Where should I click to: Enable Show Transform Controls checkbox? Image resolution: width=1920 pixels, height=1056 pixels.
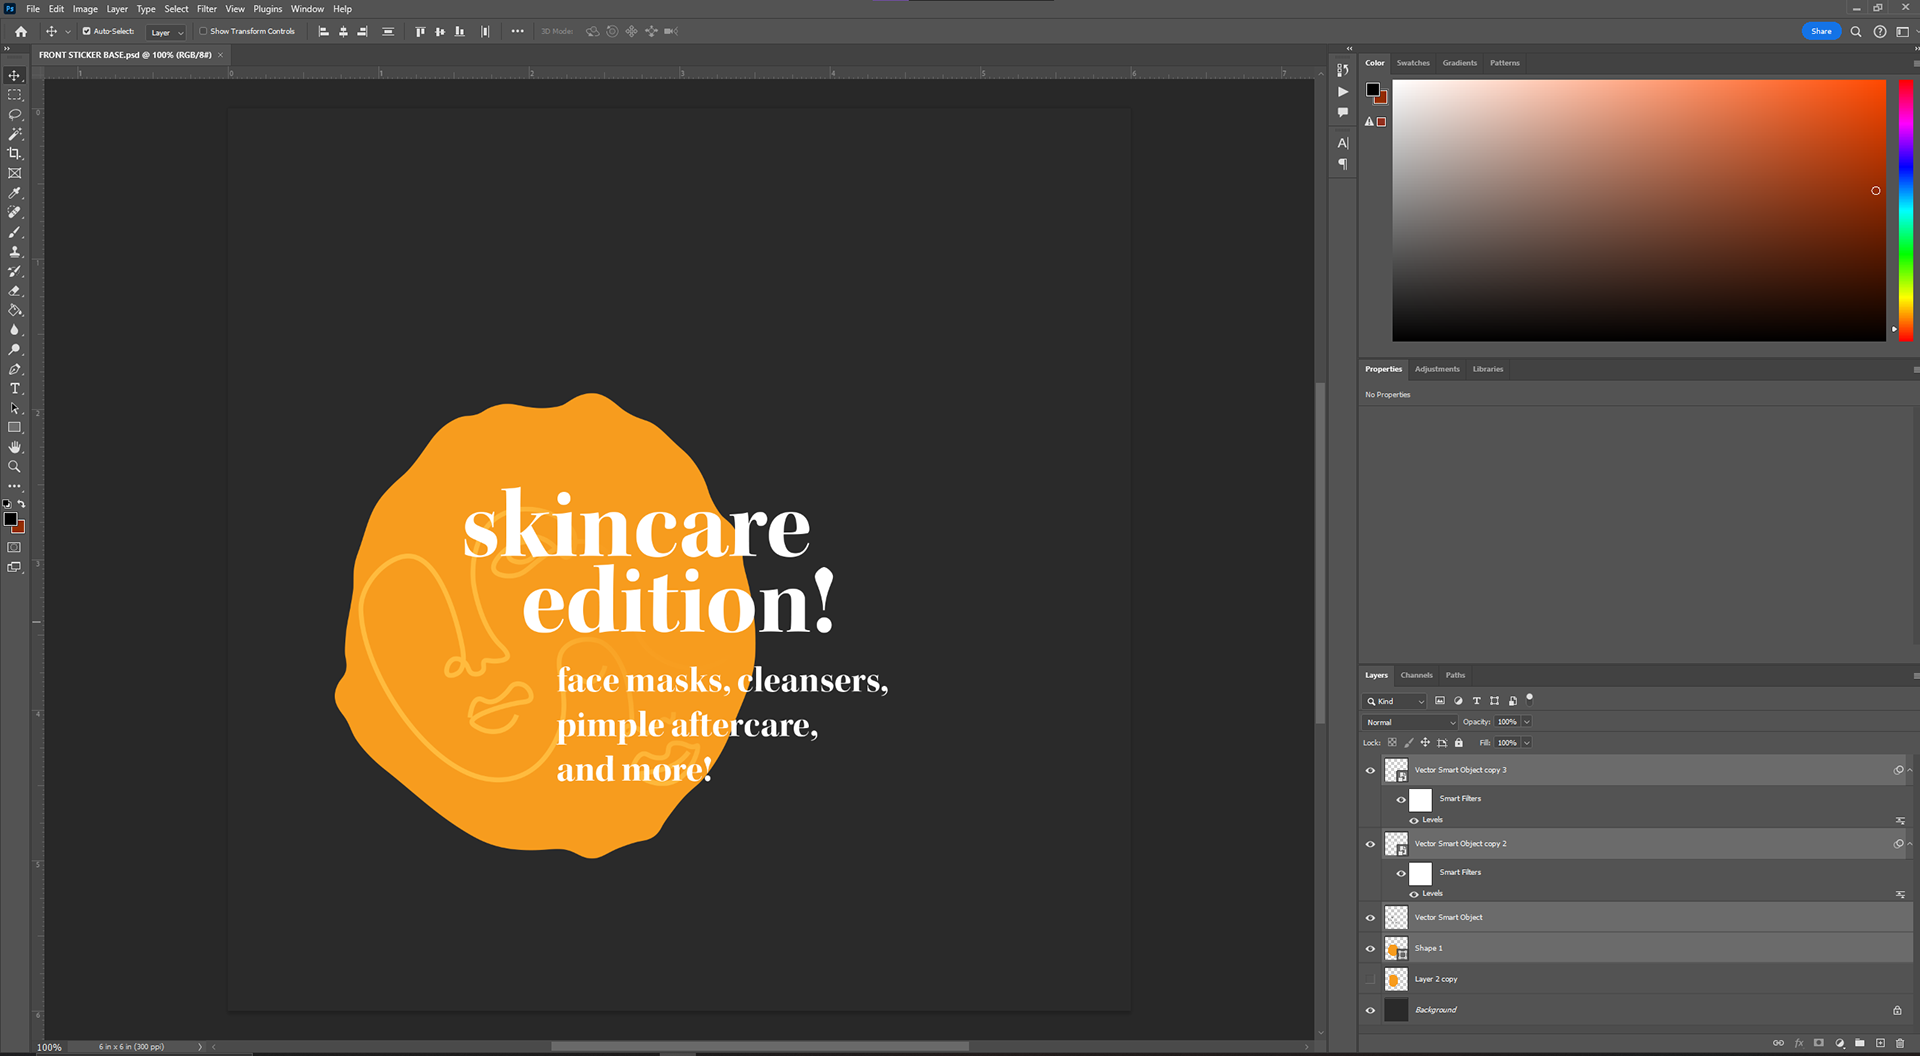[x=203, y=31]
